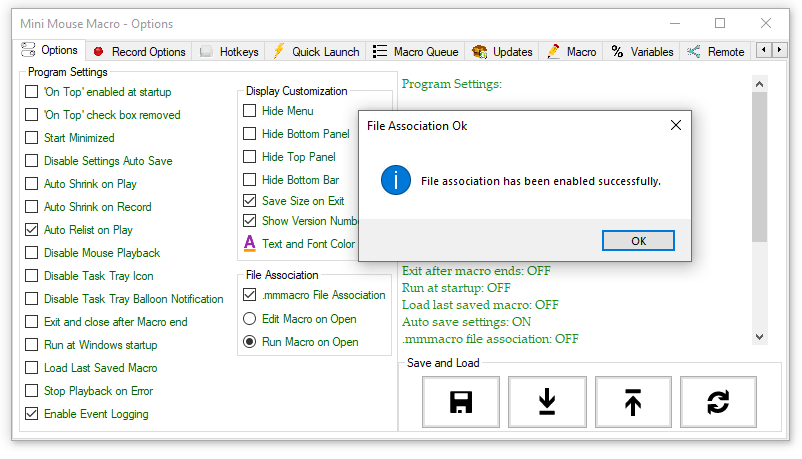Click the save settings floppy disk icon

coord(461,402)
